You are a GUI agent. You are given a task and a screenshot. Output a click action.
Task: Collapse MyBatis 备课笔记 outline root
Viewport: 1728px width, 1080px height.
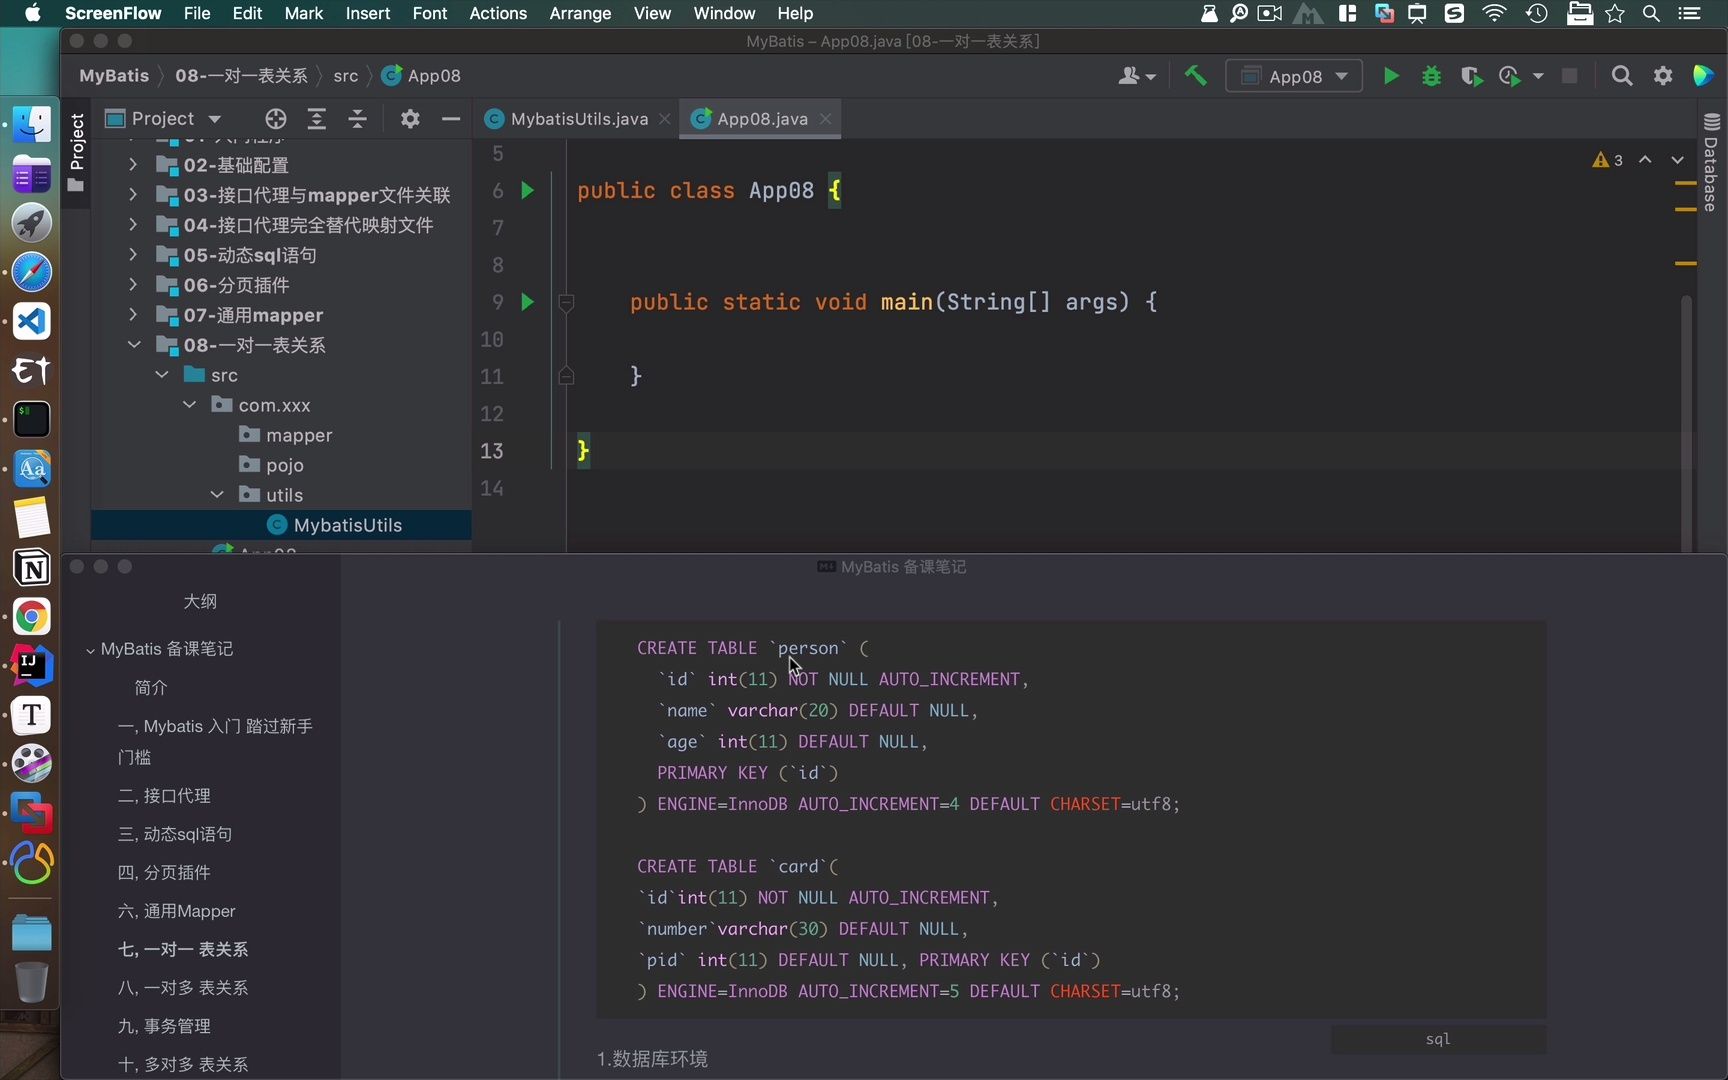[x=90, y=650]
